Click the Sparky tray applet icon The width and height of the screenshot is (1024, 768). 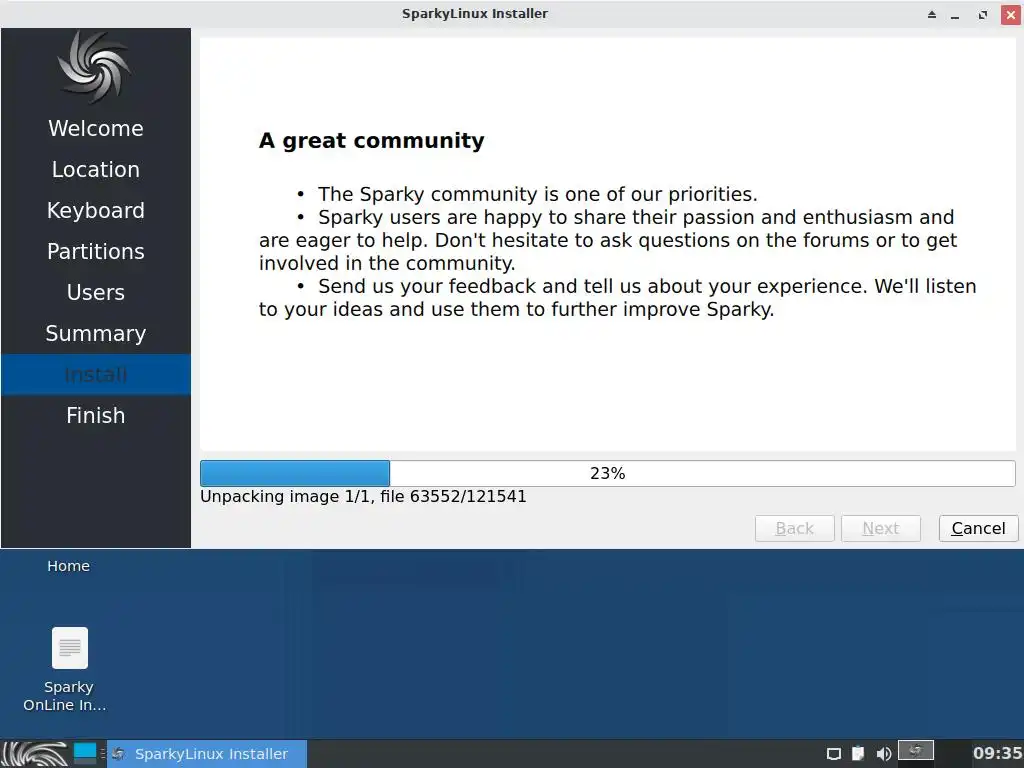click(x=916, y=751)
